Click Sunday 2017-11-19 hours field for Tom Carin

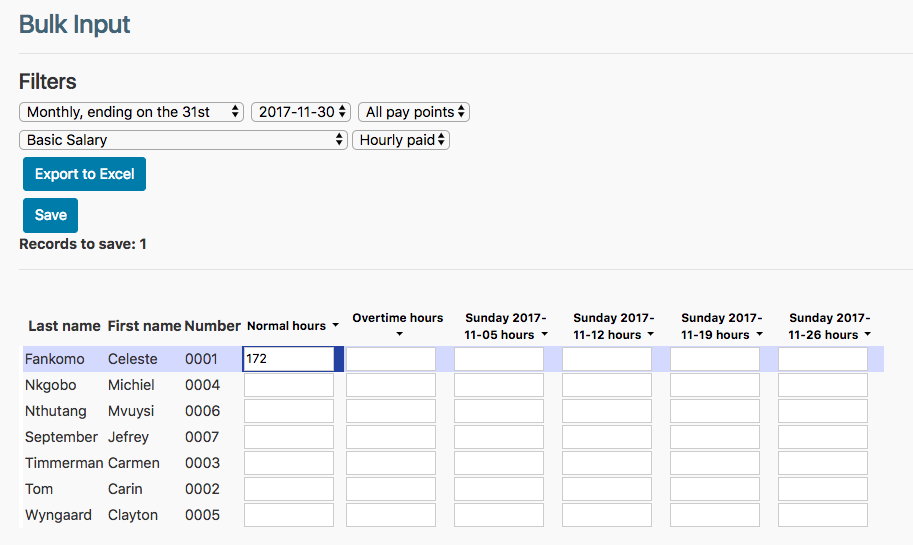click(x=715, y=489)
